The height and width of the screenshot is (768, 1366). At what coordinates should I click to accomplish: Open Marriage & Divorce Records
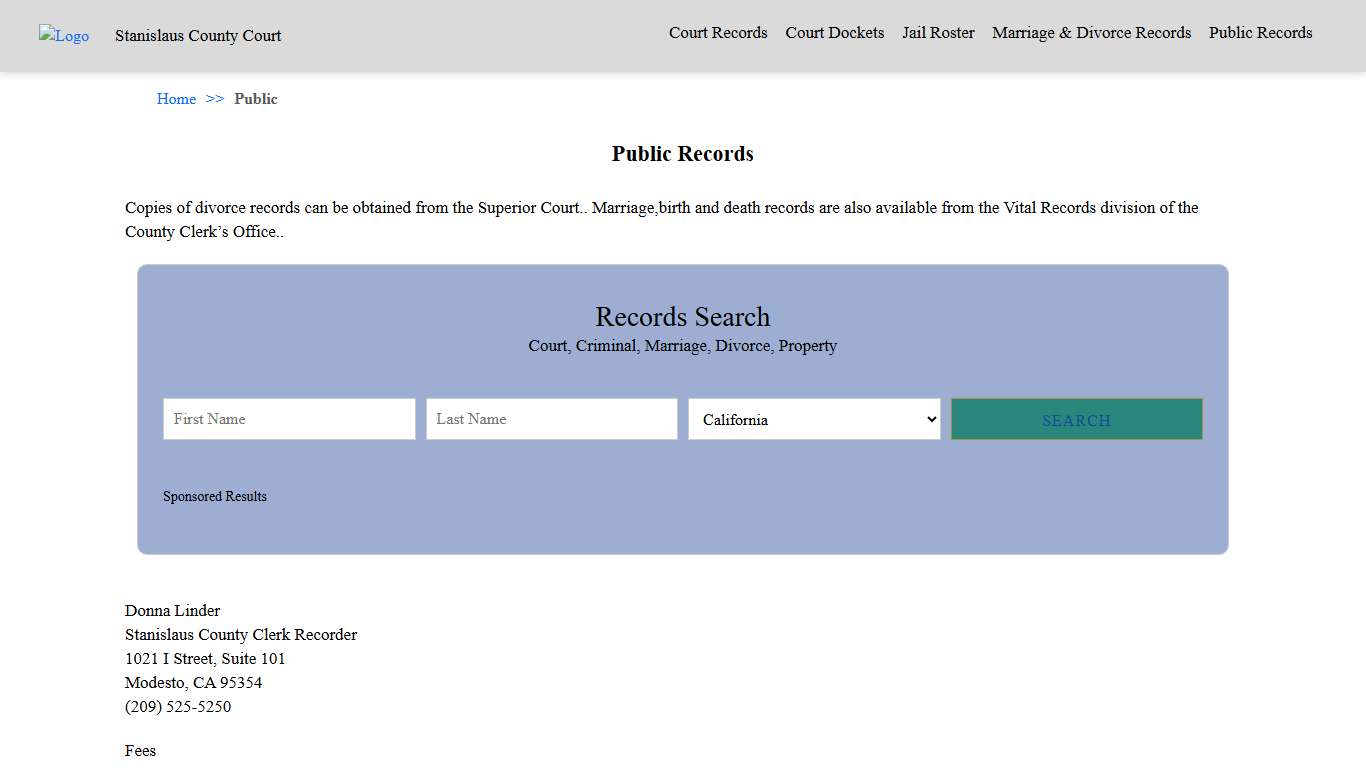click(x=1091, y=33)
